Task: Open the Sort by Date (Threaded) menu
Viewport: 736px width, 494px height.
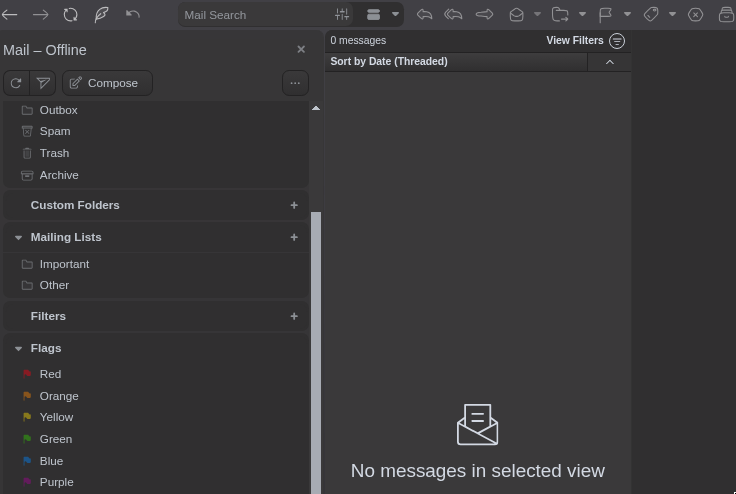Action: coord(456,62)
